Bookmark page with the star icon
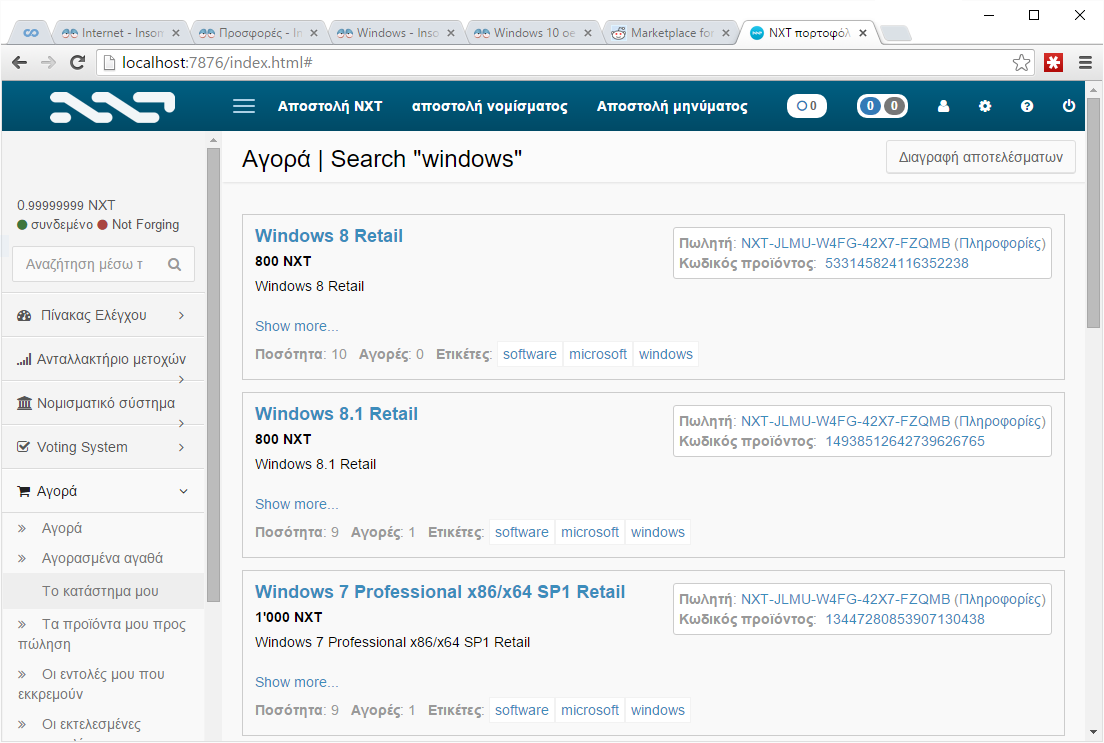 1021,63
